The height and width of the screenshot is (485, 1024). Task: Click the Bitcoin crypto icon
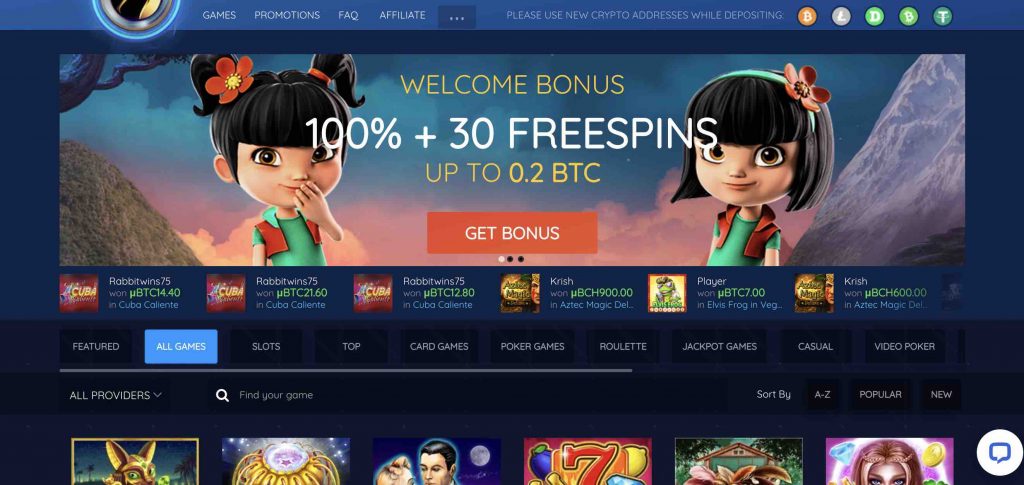[x=807, y=16]
